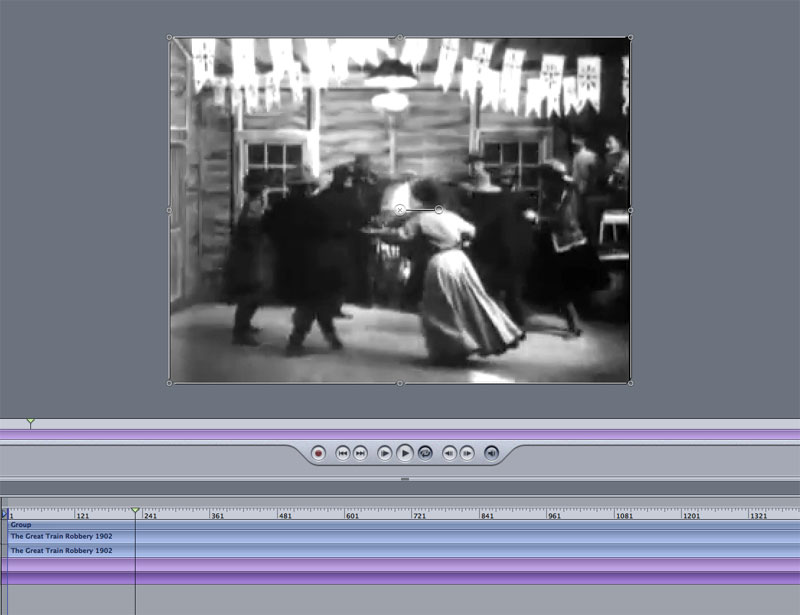This screenshot has height=615, width=800.
Task: Click the divider grip below the transport controls
Action: [x=405, y=480]
